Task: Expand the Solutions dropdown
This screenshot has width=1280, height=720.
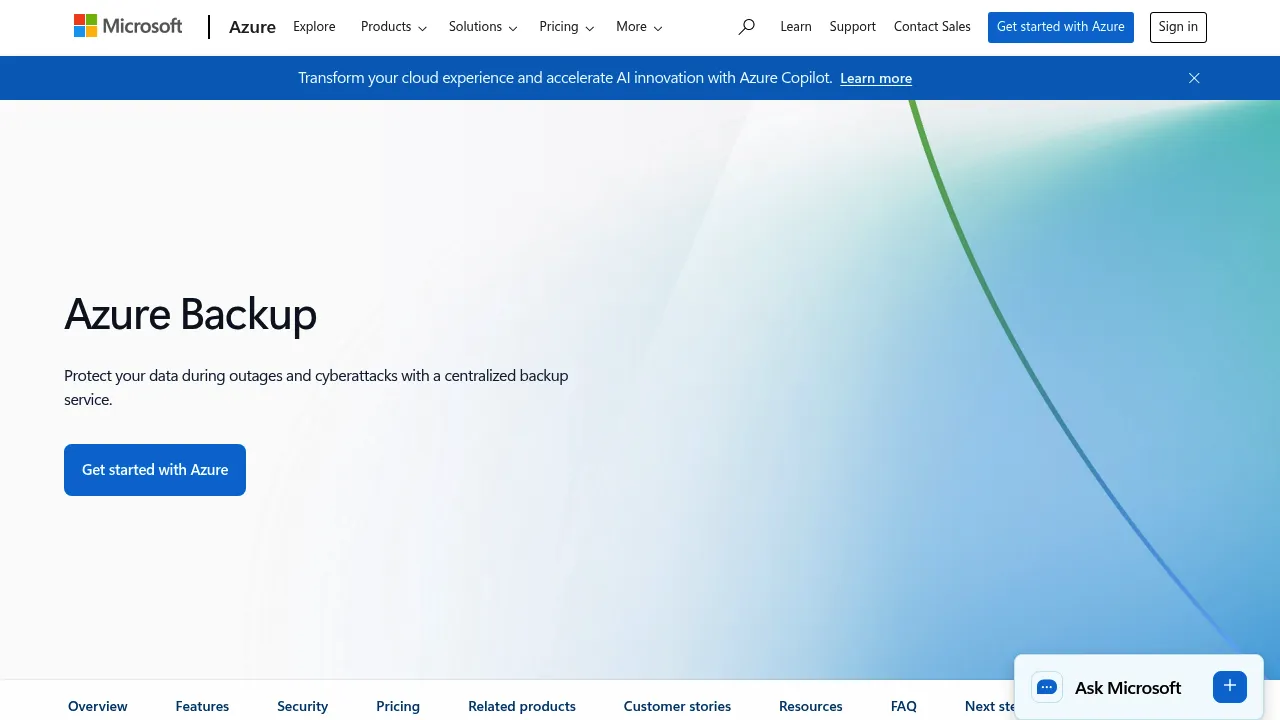Action: (483, 27)
